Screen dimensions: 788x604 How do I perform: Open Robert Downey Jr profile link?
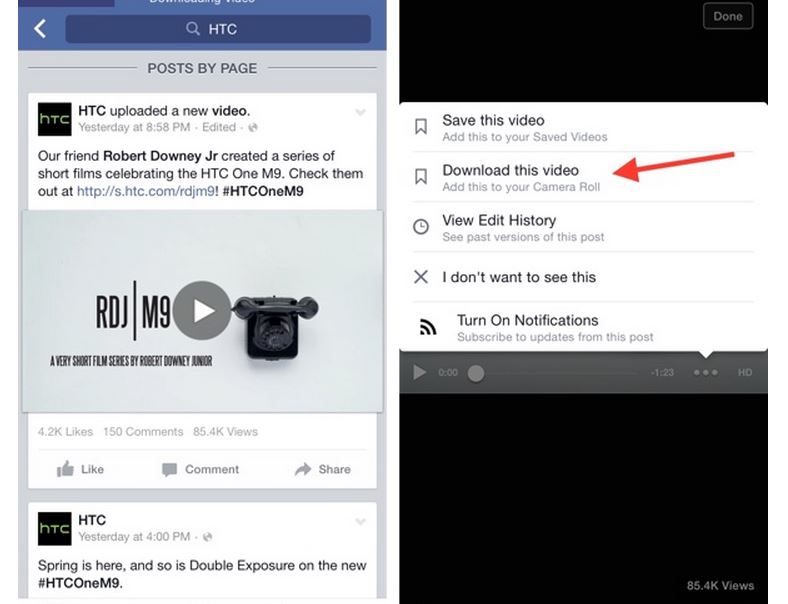[x=160, y=156]
